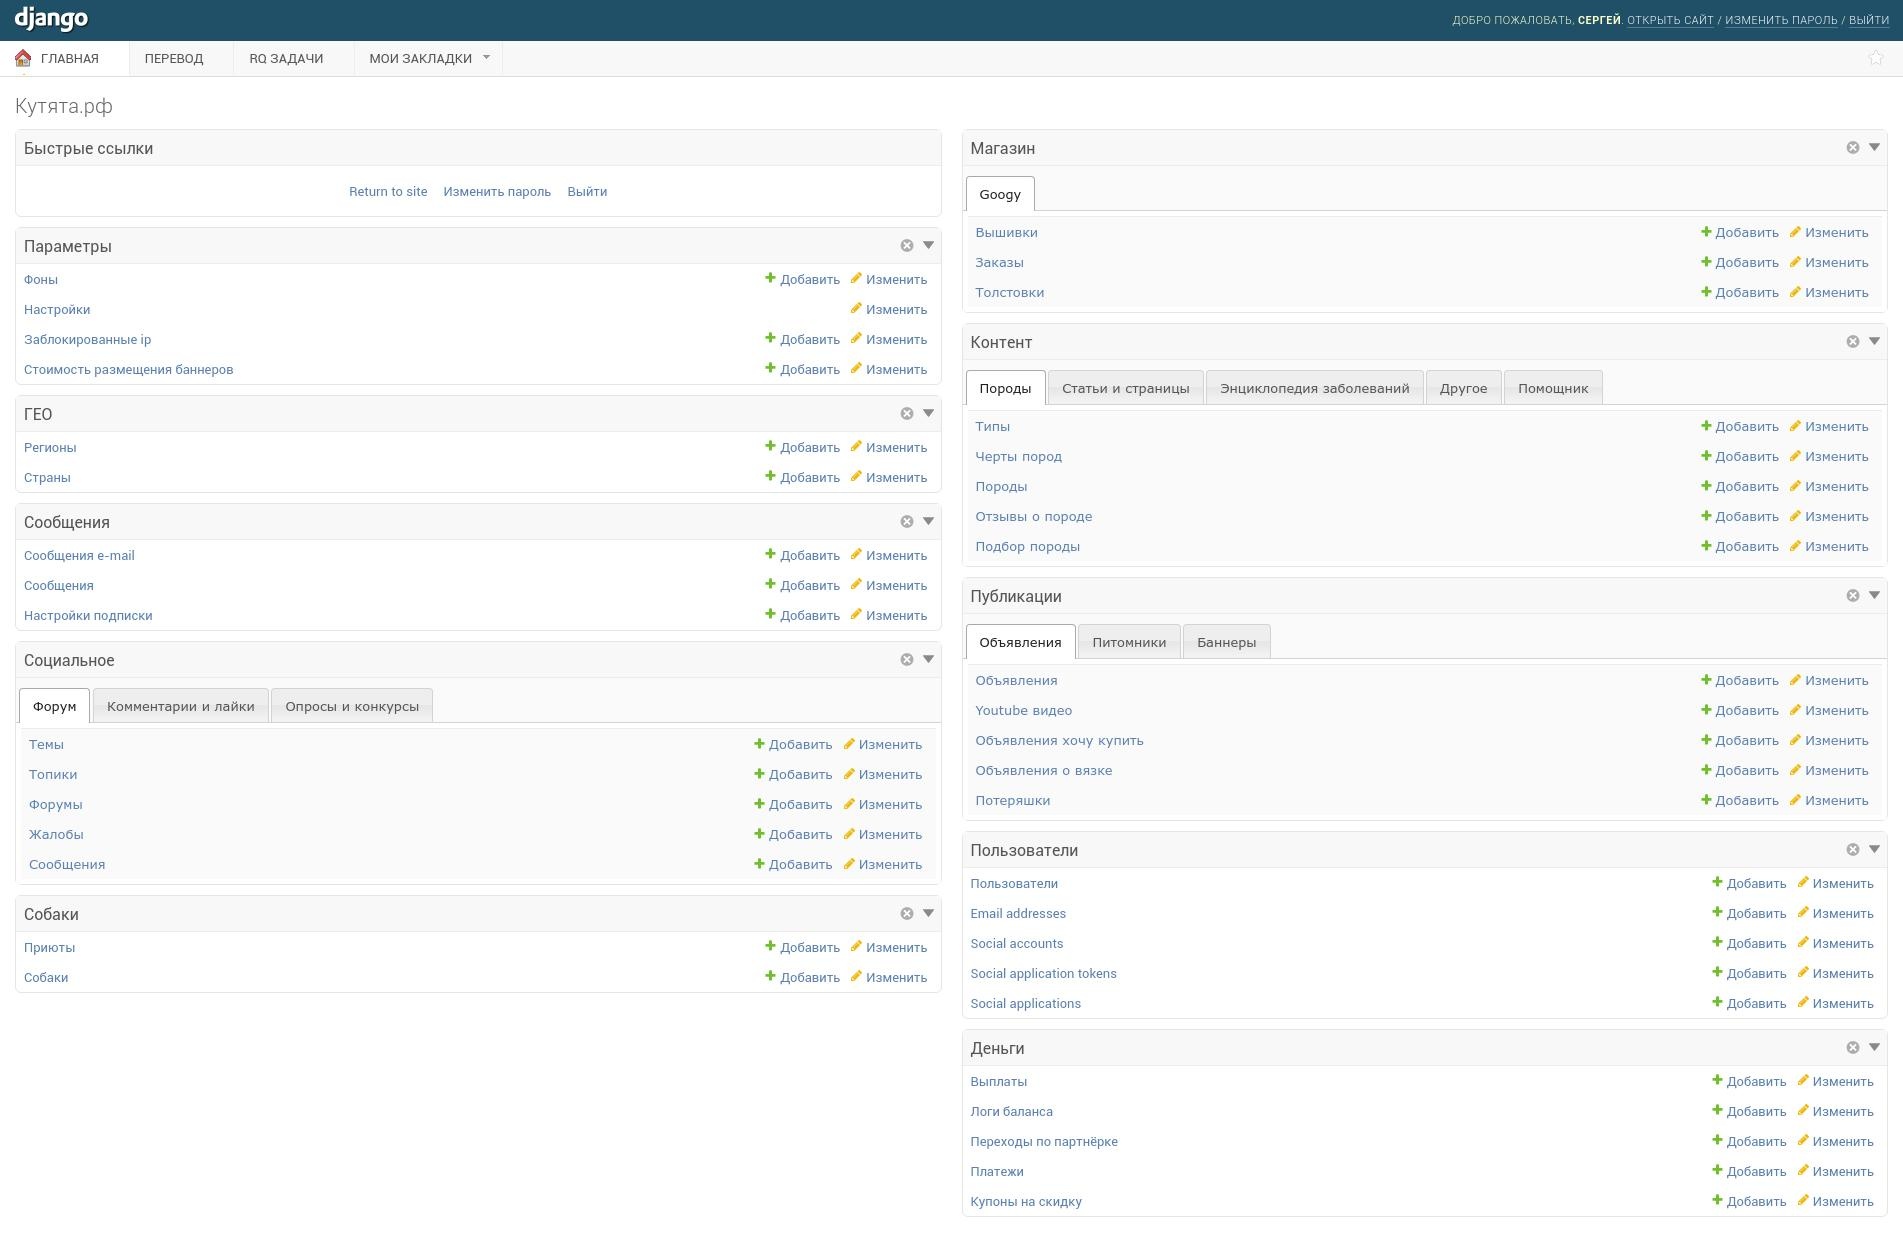The image size is (1903, 1257).
Task: Click the close icon on the Деньги panel
Action: click(1852, 1048)
